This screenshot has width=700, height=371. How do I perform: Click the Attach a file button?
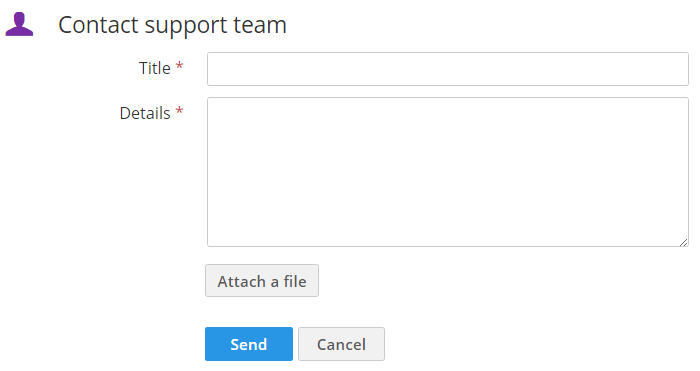(x=262, y=281)
